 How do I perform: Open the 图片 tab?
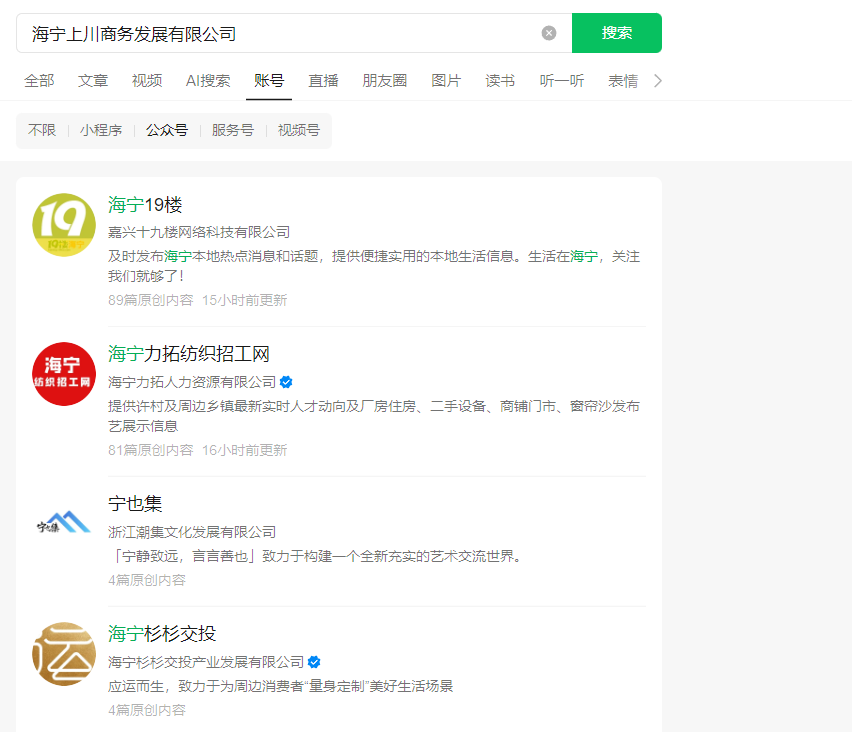click(446, 81)
